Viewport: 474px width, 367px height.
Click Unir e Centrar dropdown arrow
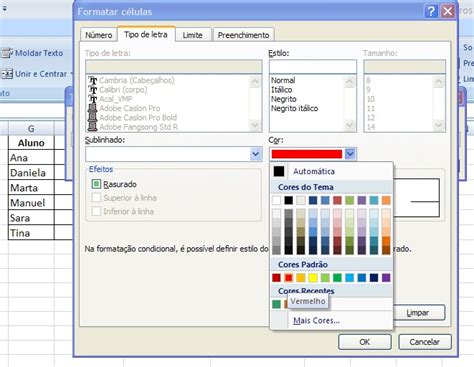[x=71, y=74]
